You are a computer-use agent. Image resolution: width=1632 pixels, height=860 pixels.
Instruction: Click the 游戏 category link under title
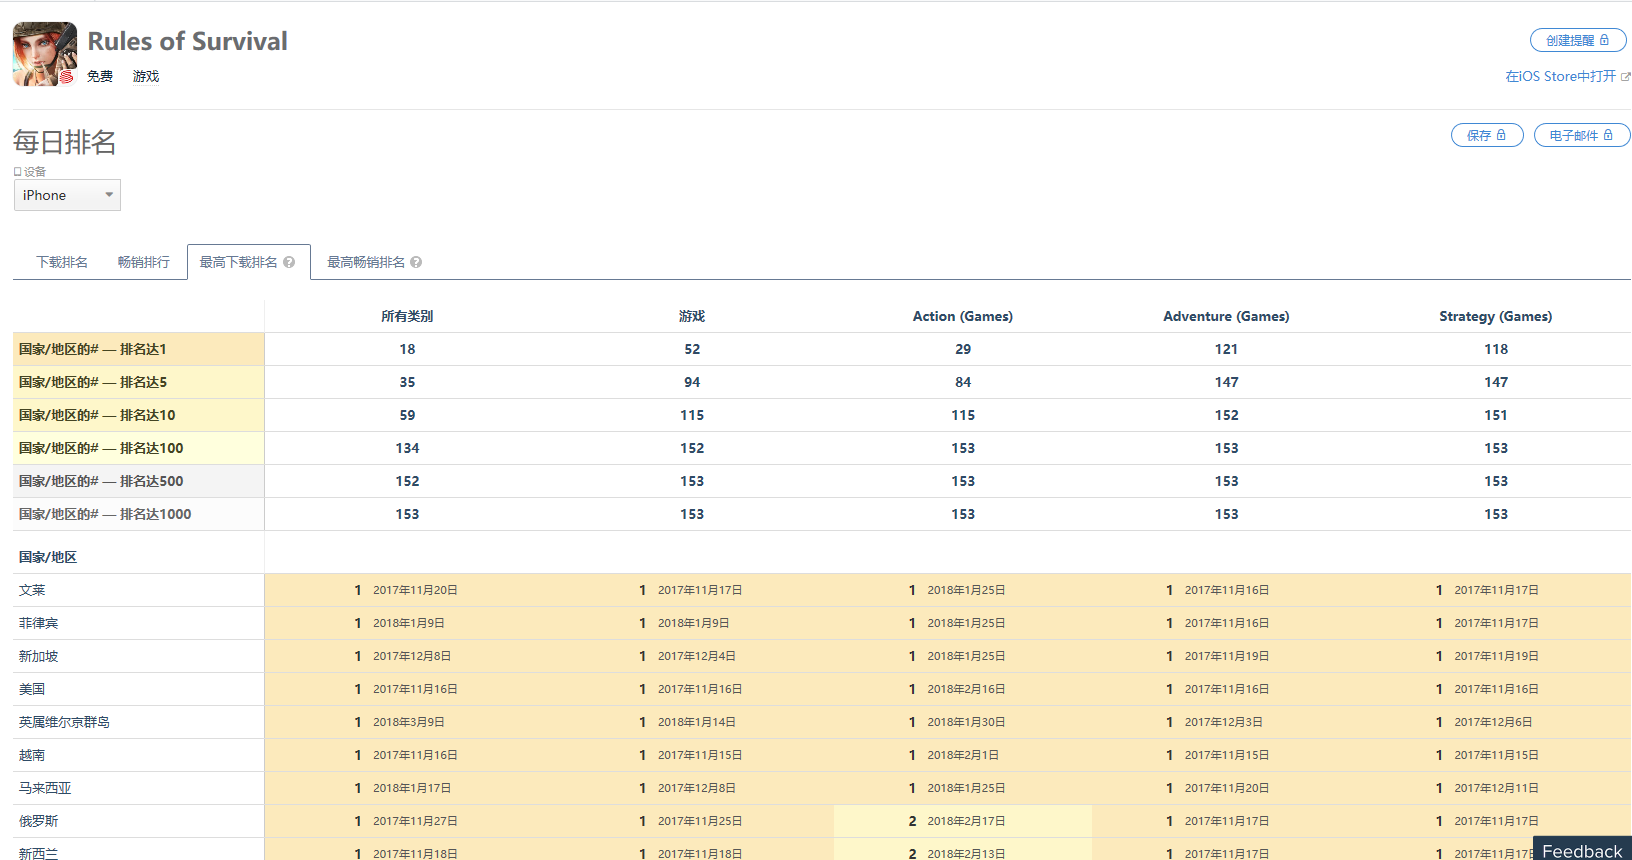pos(146,76)
